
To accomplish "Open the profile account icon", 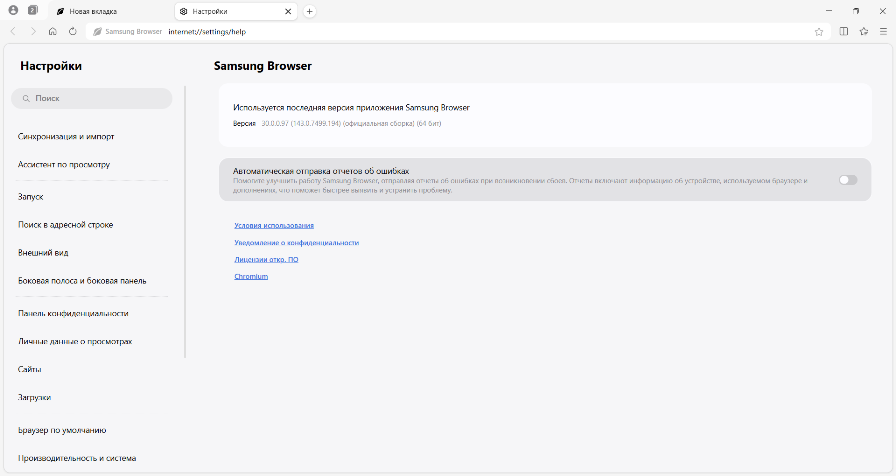I will 13,10.
